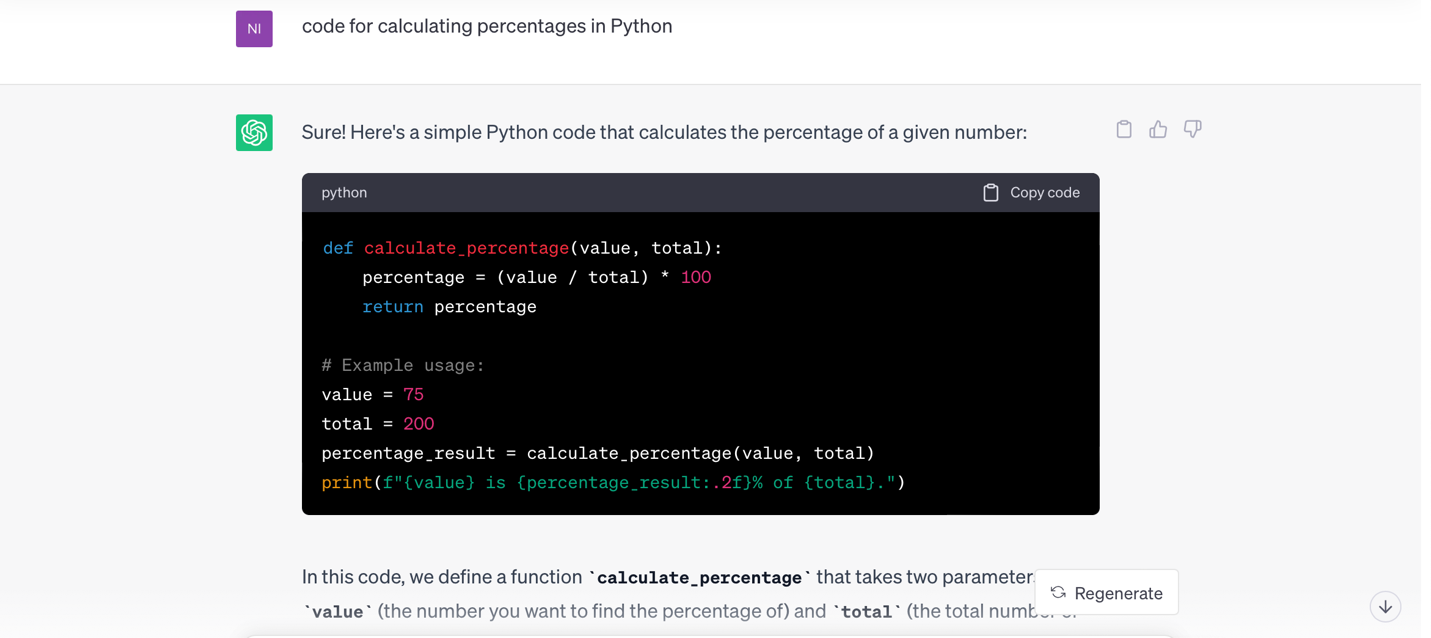Click the scroll-to-bottom arrow button
The height and width of the screenshot is (638, 1431).
[x=1385, y=607]
